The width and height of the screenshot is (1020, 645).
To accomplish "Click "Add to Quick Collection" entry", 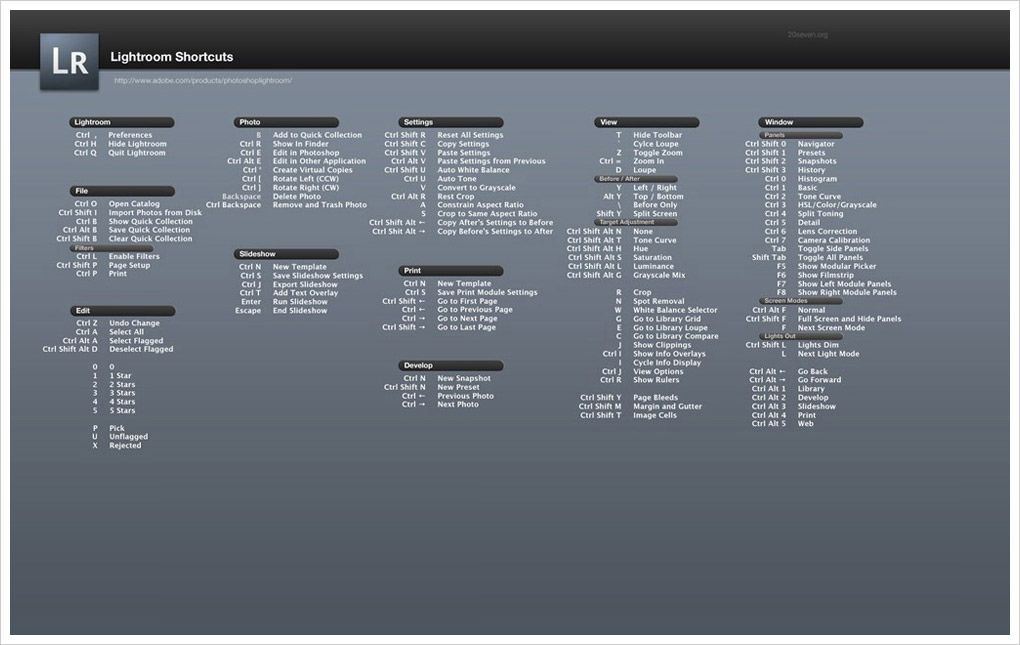I will click(317, 135).
